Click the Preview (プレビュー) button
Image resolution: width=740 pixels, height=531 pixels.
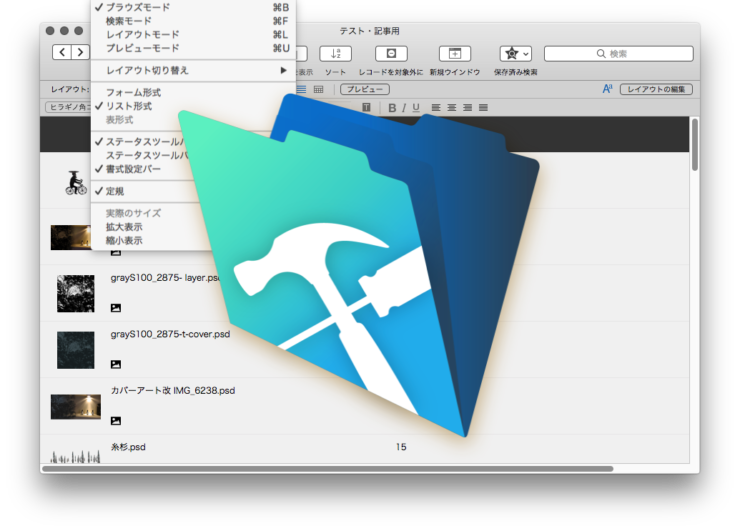coord(365,89)
